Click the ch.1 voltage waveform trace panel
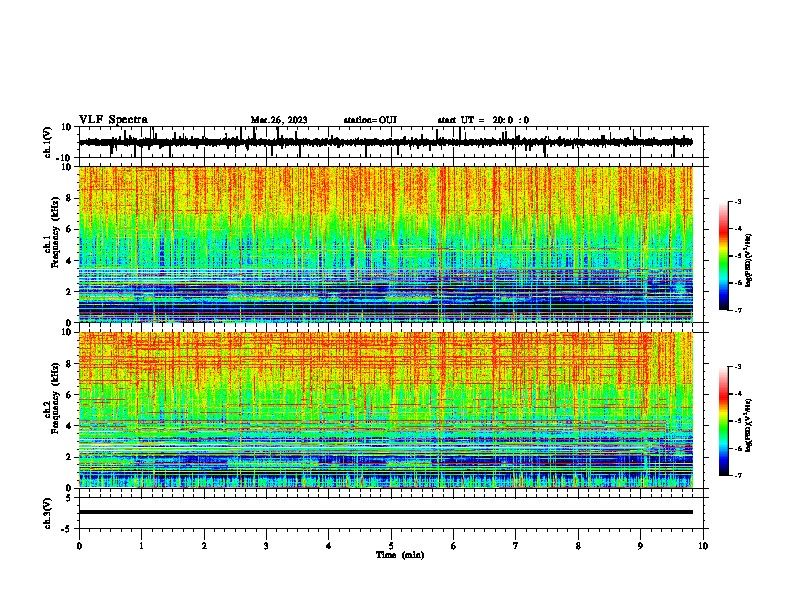Screen dimensions: 792x612 (393, 142)
